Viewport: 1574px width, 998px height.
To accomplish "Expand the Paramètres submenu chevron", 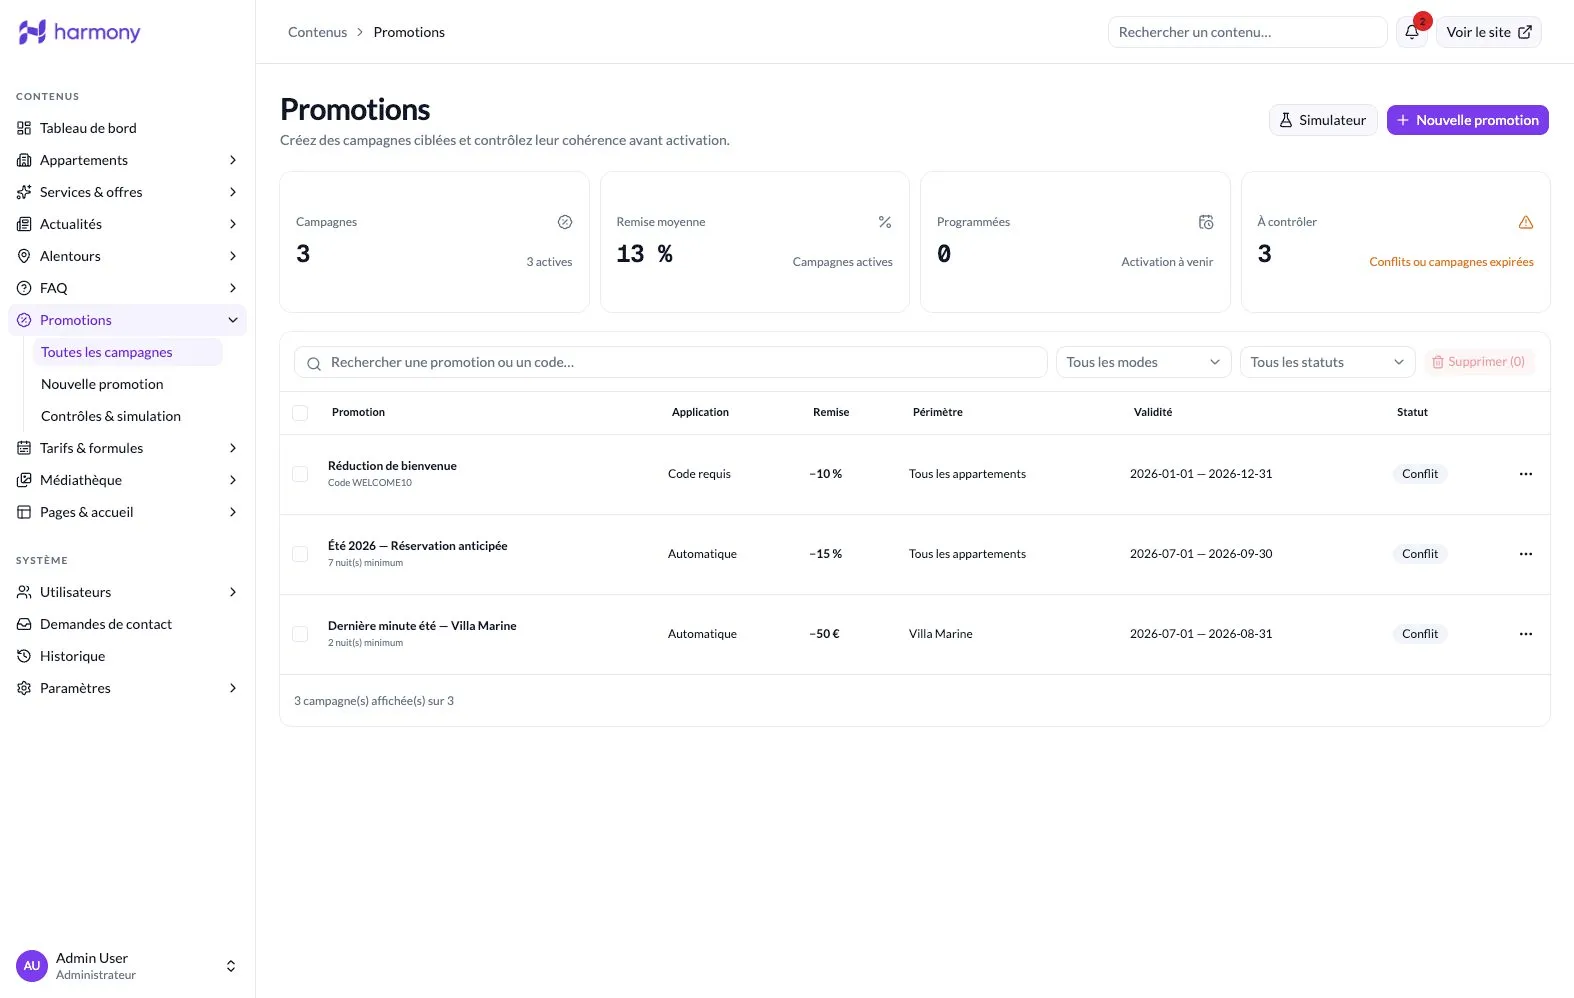I will (233, 688).
